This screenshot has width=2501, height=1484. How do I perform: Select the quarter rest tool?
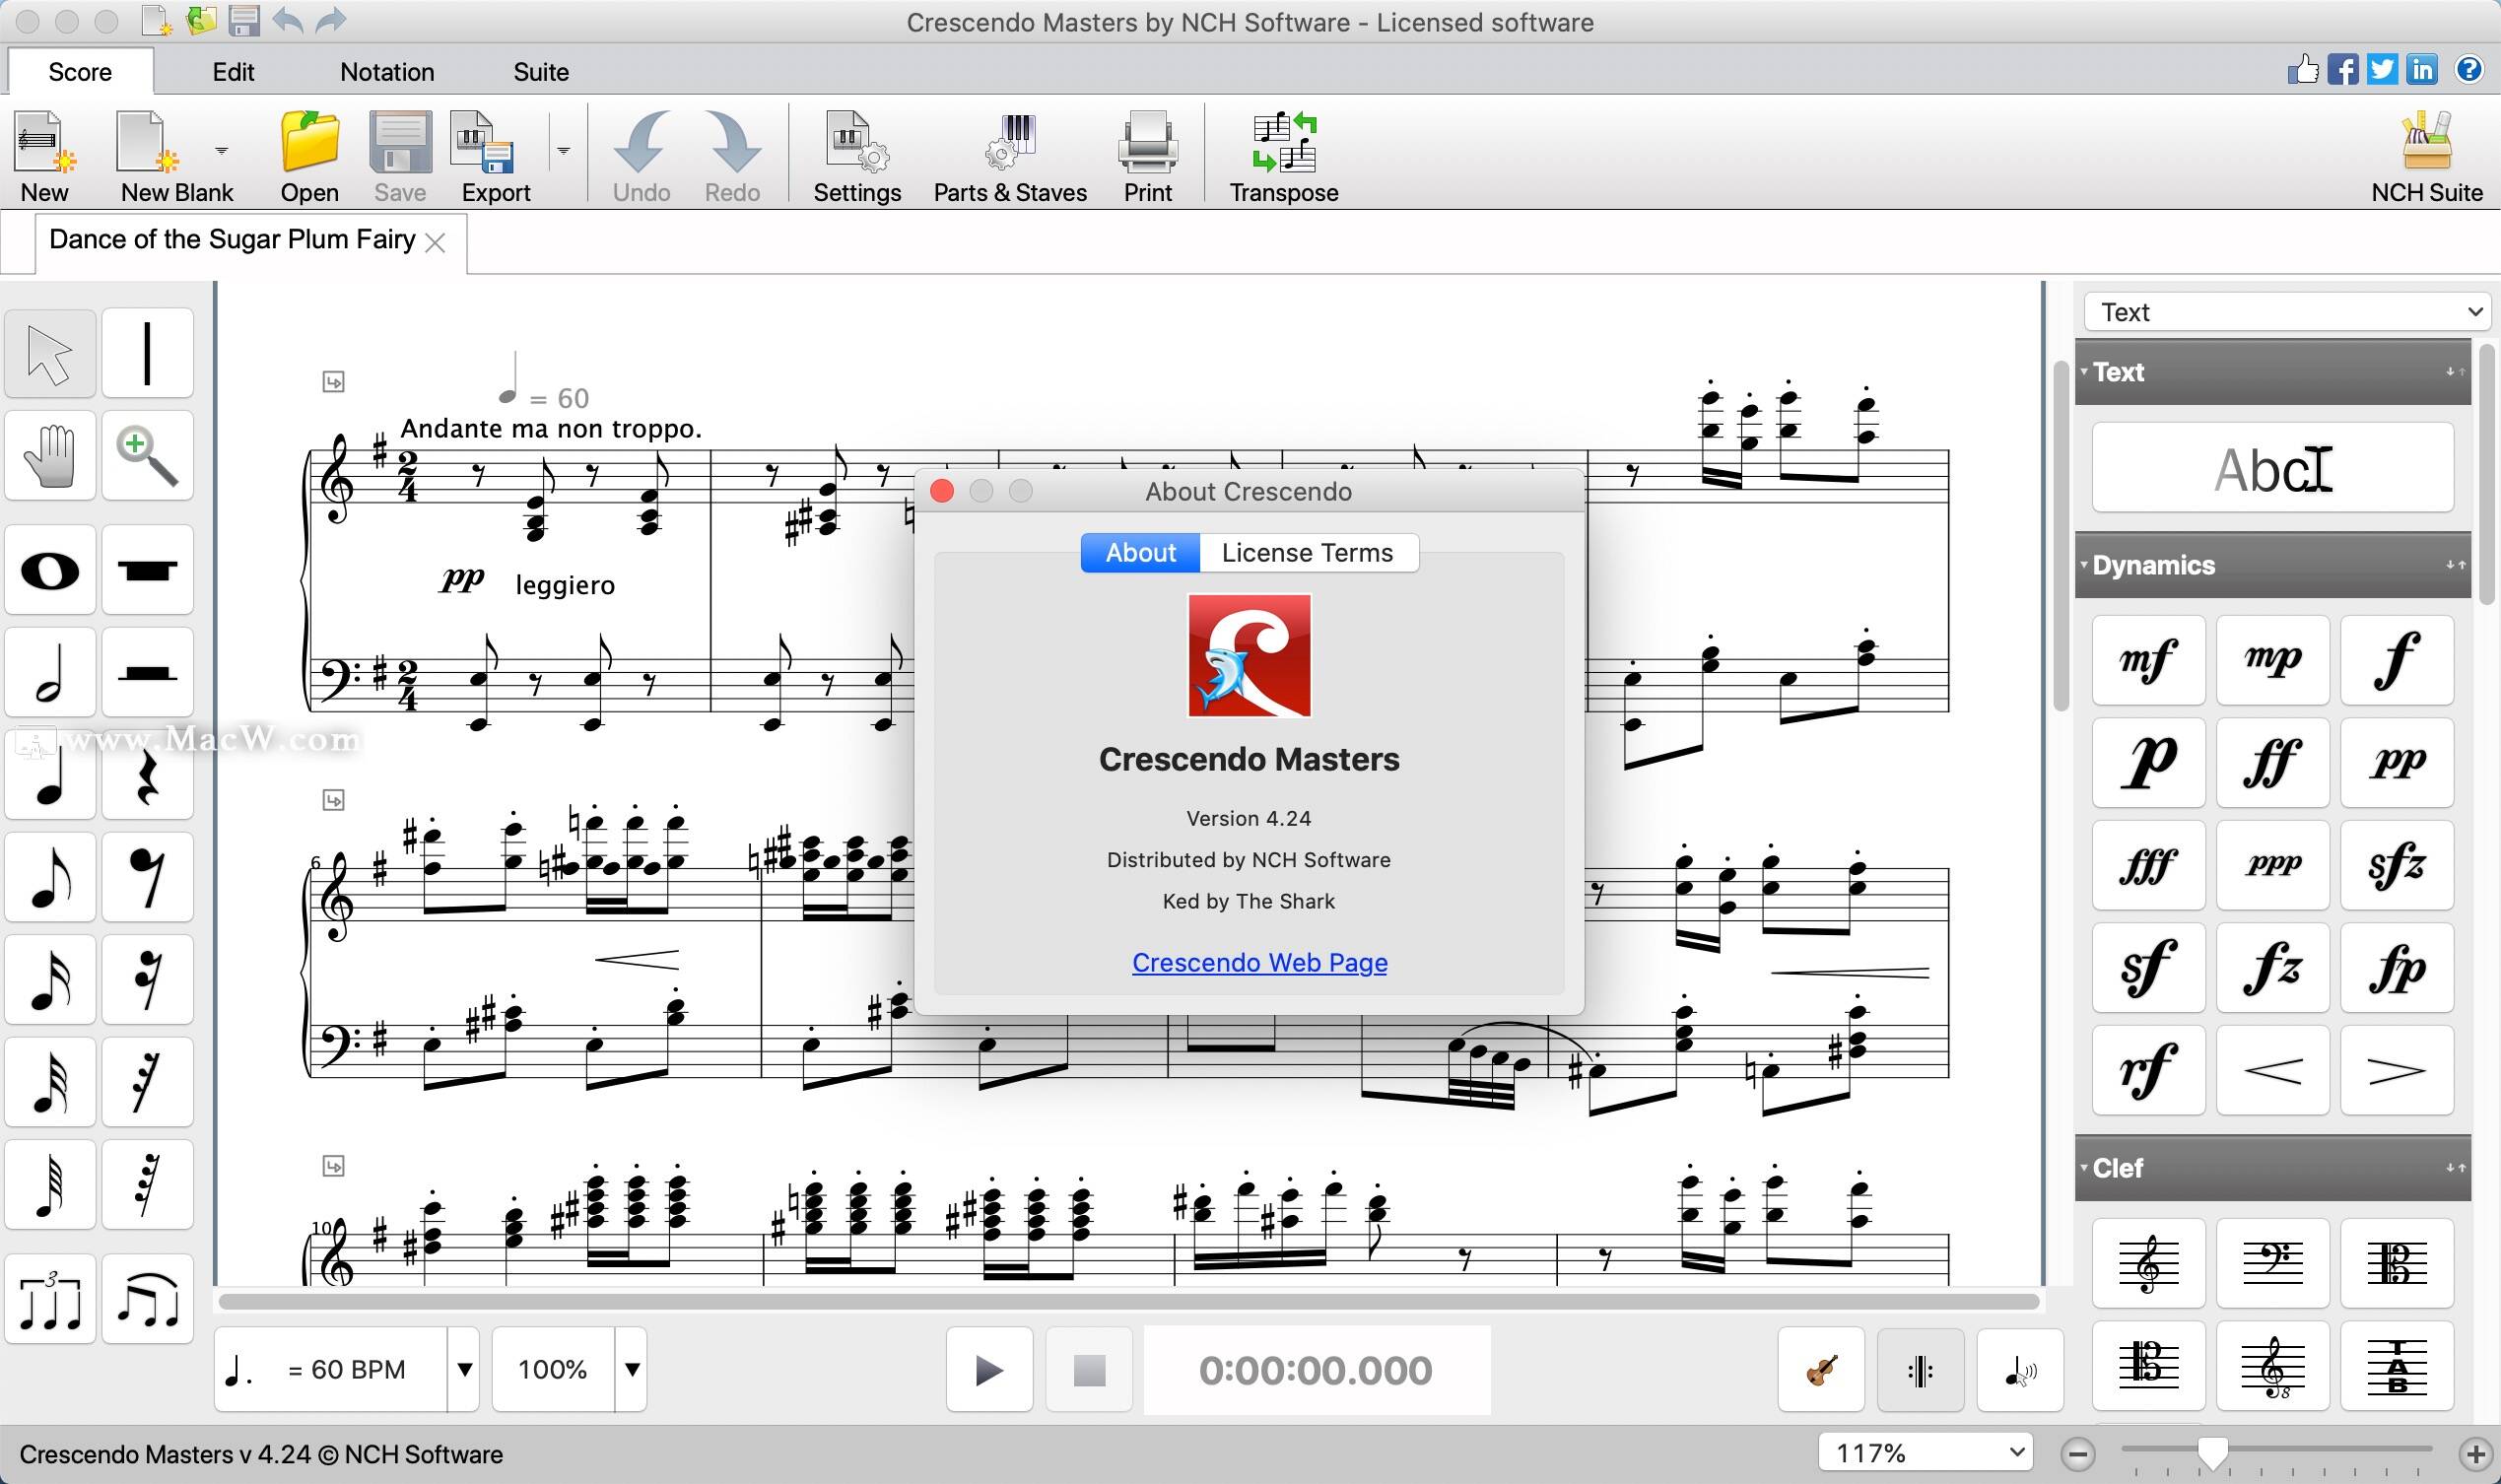(x=147, y=775)
